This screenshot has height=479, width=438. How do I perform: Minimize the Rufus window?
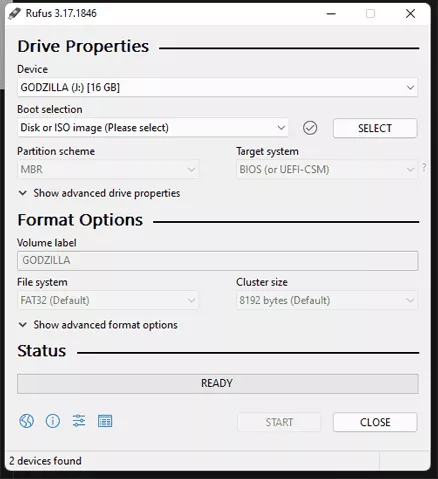331,14
